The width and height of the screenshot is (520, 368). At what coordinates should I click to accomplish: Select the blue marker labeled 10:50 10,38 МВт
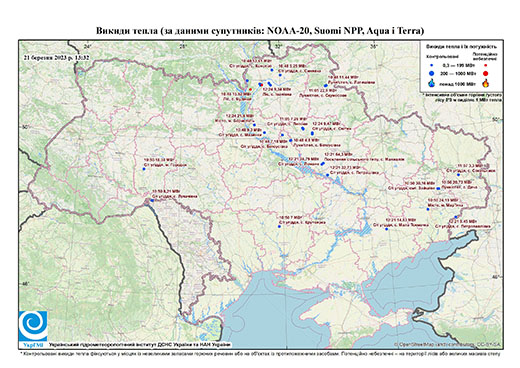coord(144,169)
